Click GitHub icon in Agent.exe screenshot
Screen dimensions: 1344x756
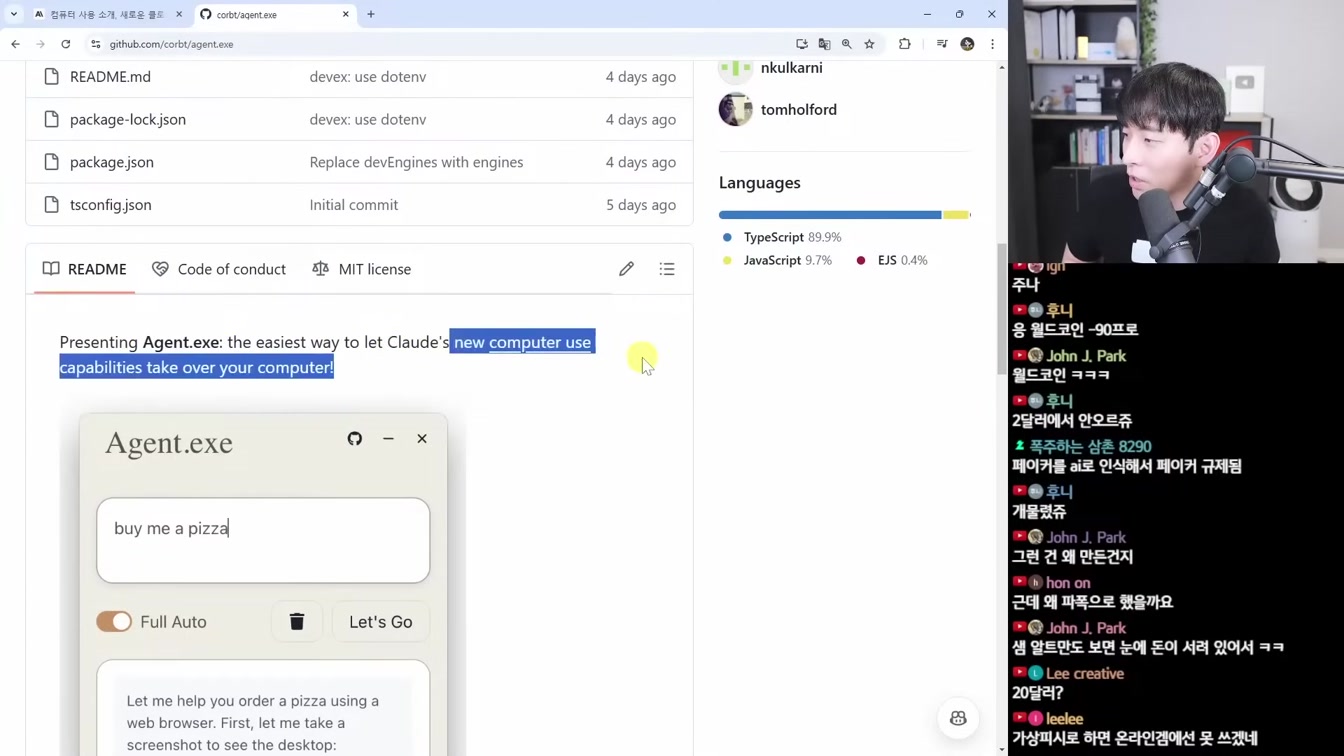click(x=355, y=439)
